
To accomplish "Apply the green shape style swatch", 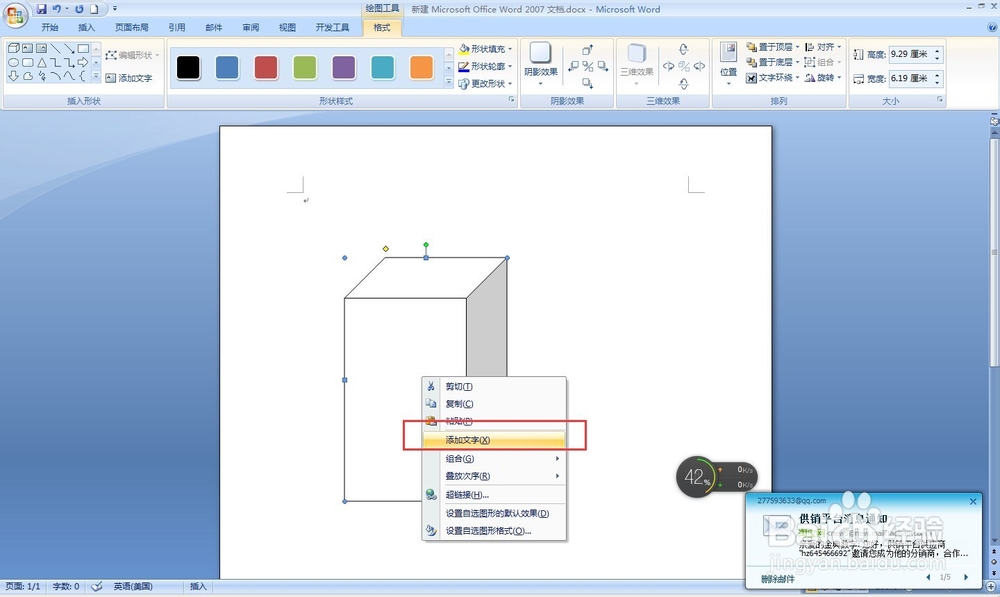I will (x=305, y=67).
